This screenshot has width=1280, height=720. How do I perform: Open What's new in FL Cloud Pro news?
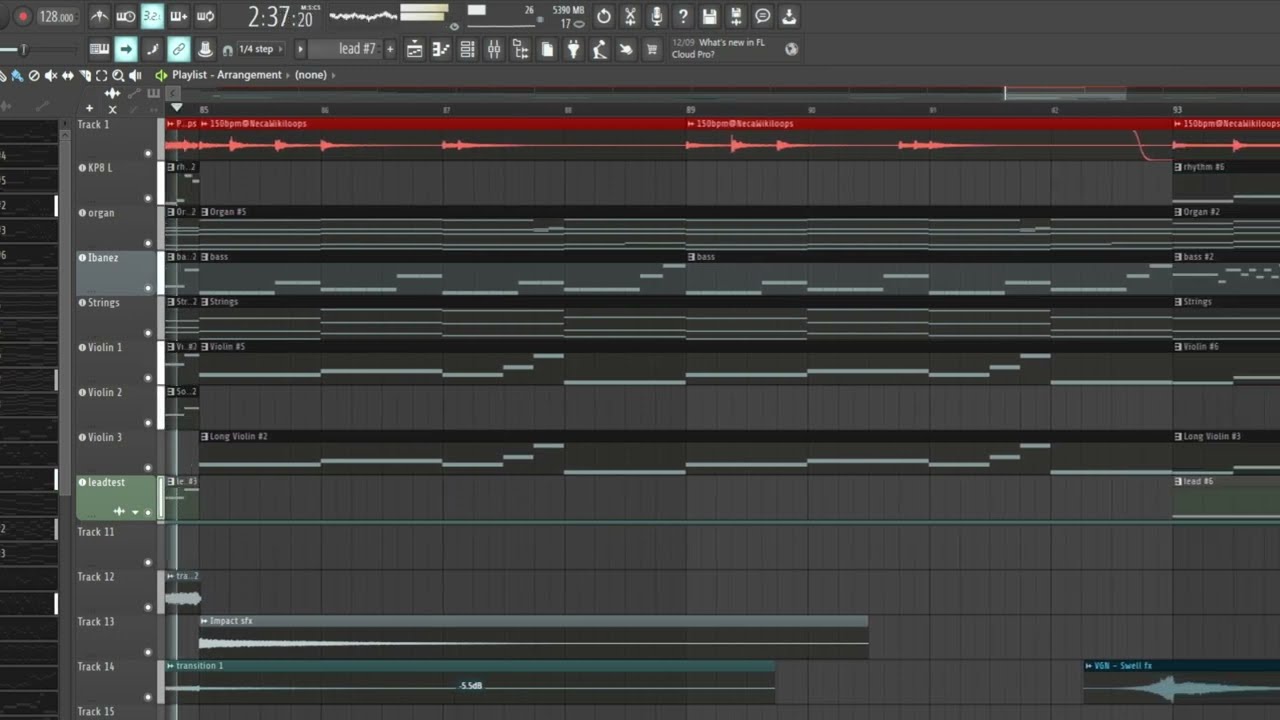pos(718,49)
